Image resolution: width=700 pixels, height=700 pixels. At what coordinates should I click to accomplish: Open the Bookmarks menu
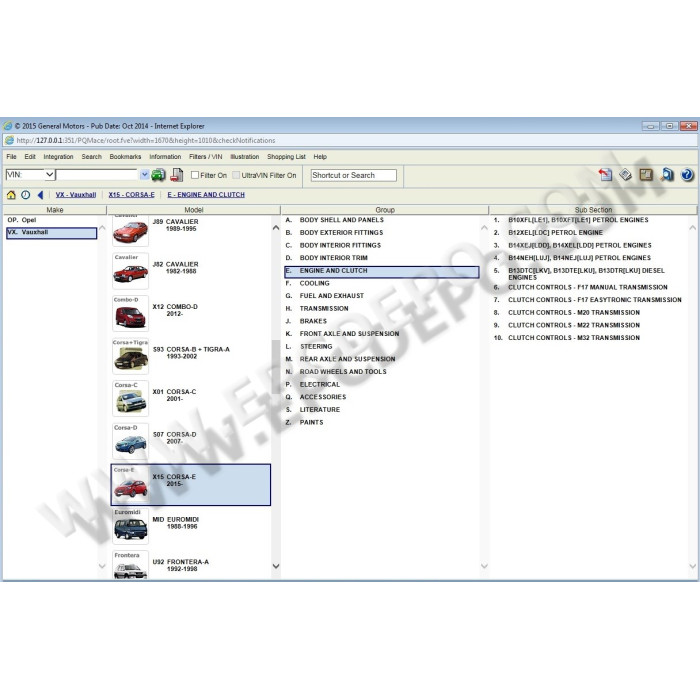pyautogui.click(x=125, y=157)
